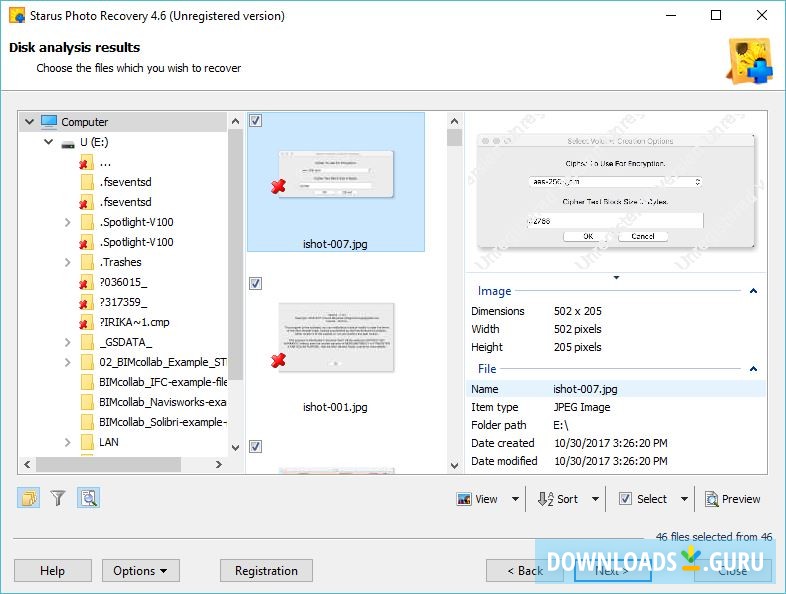Click the find file magnifier icon
This screenshot has height=594, width=786.
click(89, 498)
